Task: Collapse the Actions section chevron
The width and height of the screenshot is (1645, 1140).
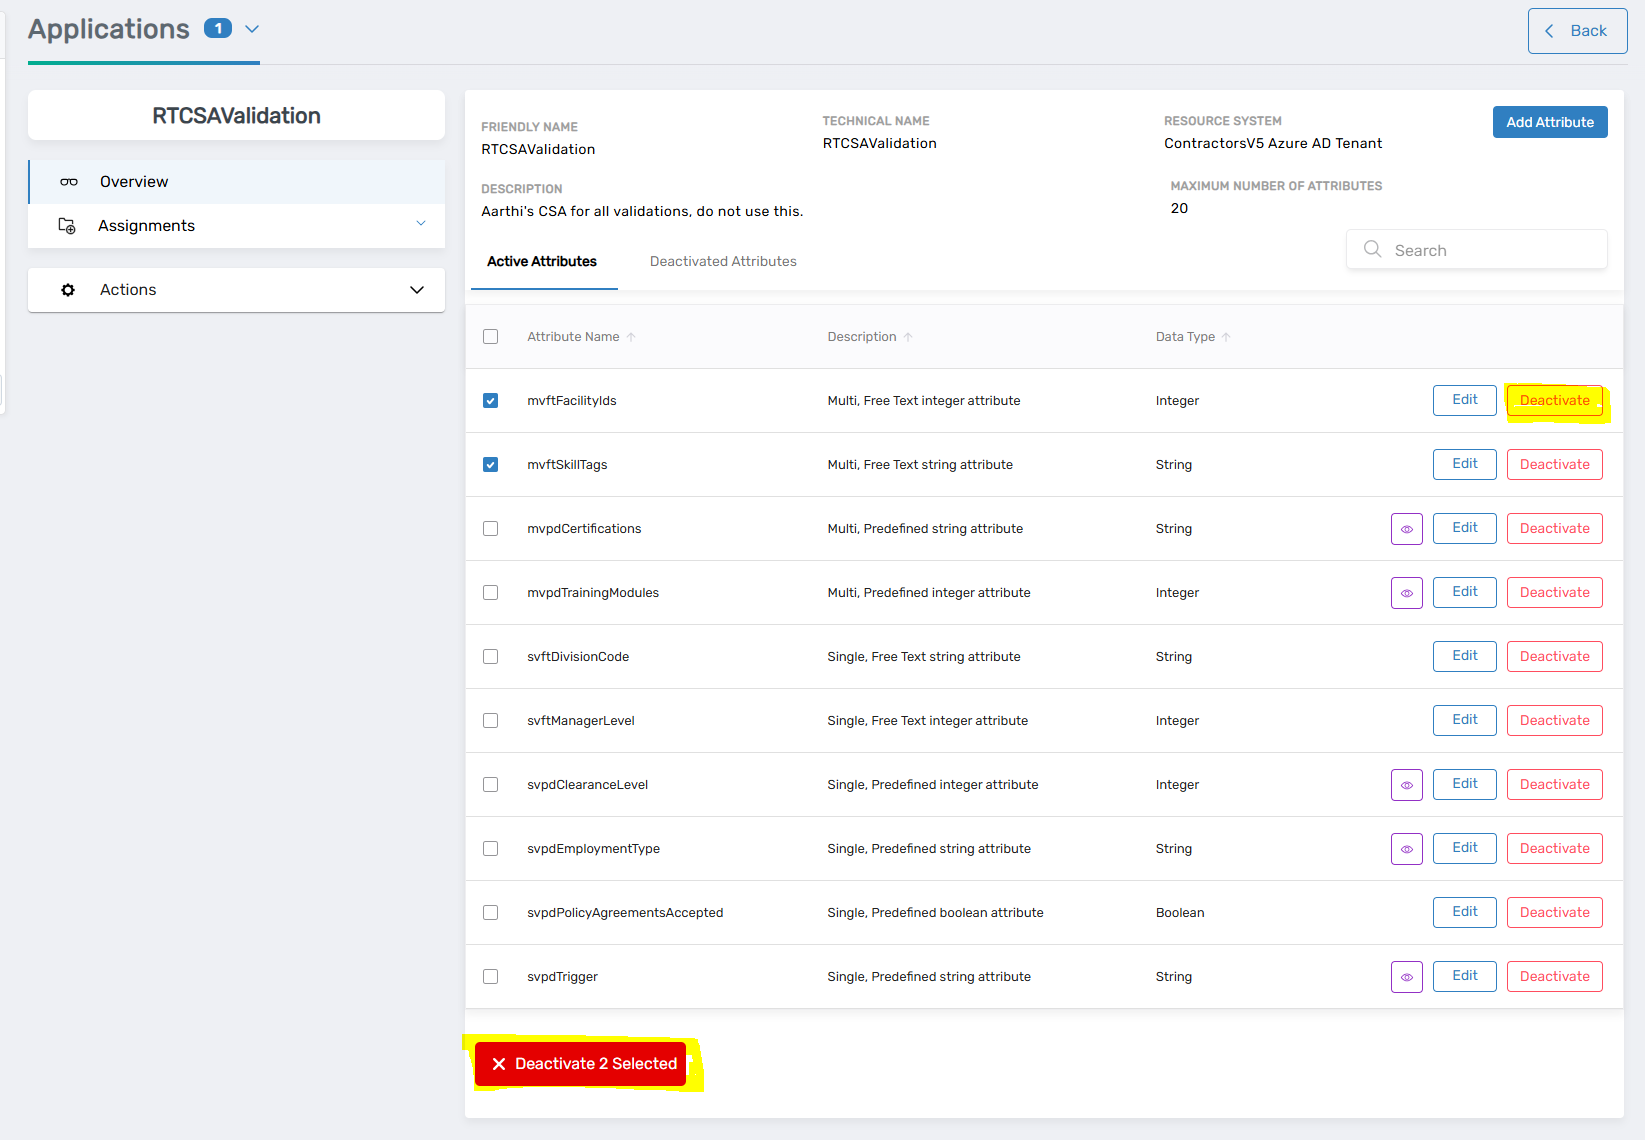Action: pos(416,289)
